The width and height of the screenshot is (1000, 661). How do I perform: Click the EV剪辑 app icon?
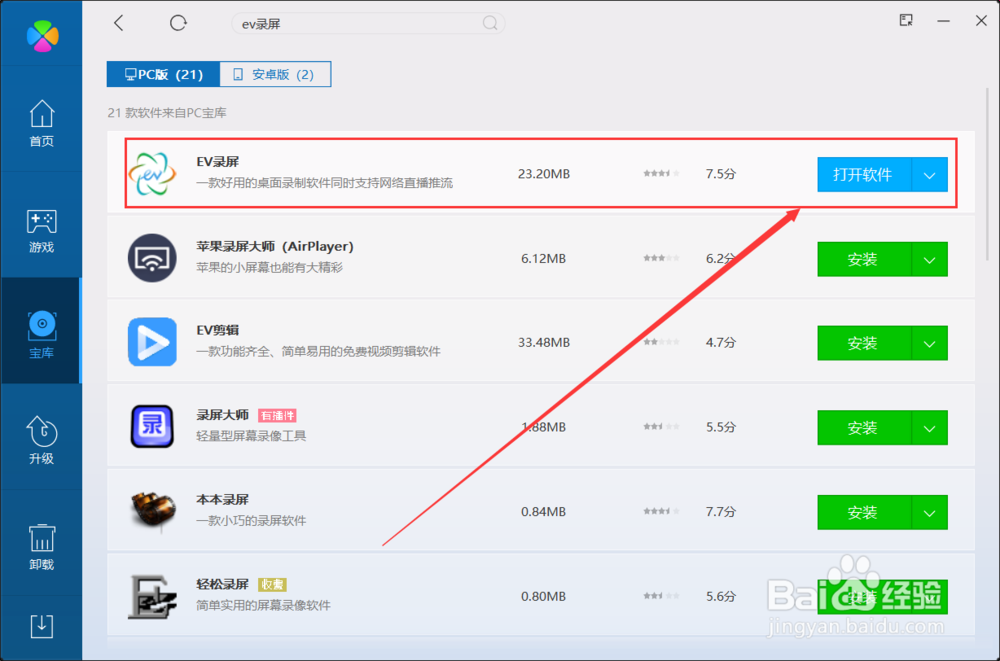[152, 342]
